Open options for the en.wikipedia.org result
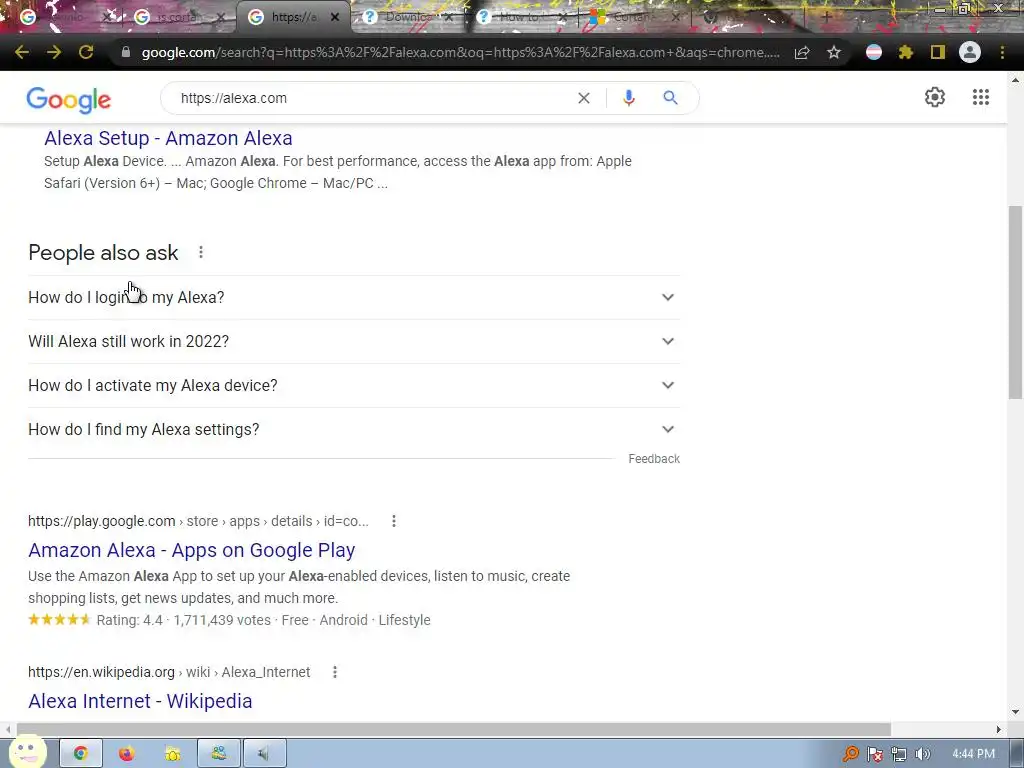The height and width of the screenshot is (768, 1024). click(335, 672)
